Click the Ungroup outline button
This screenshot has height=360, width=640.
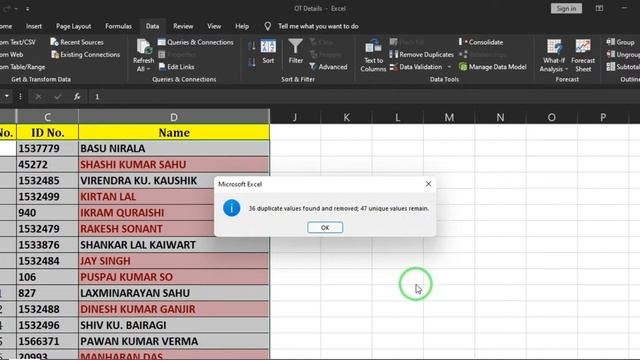click(623, 54)
